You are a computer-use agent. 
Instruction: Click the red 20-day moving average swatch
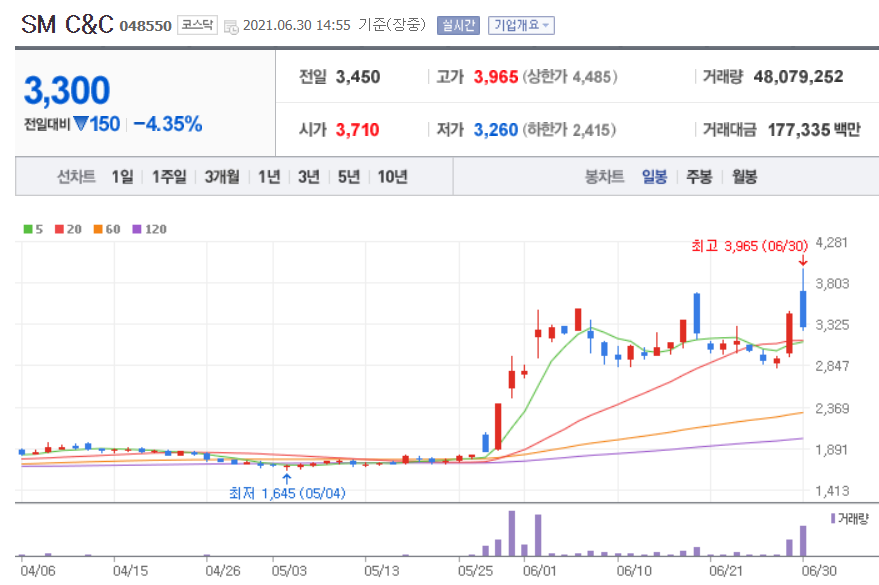click(x=59, y=229)
